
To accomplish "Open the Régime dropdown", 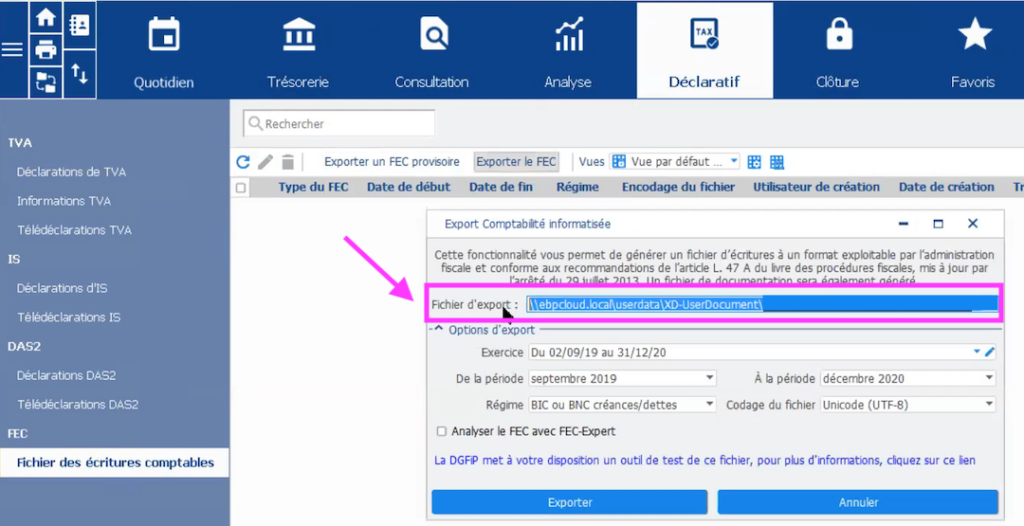I will pos(622,405).
